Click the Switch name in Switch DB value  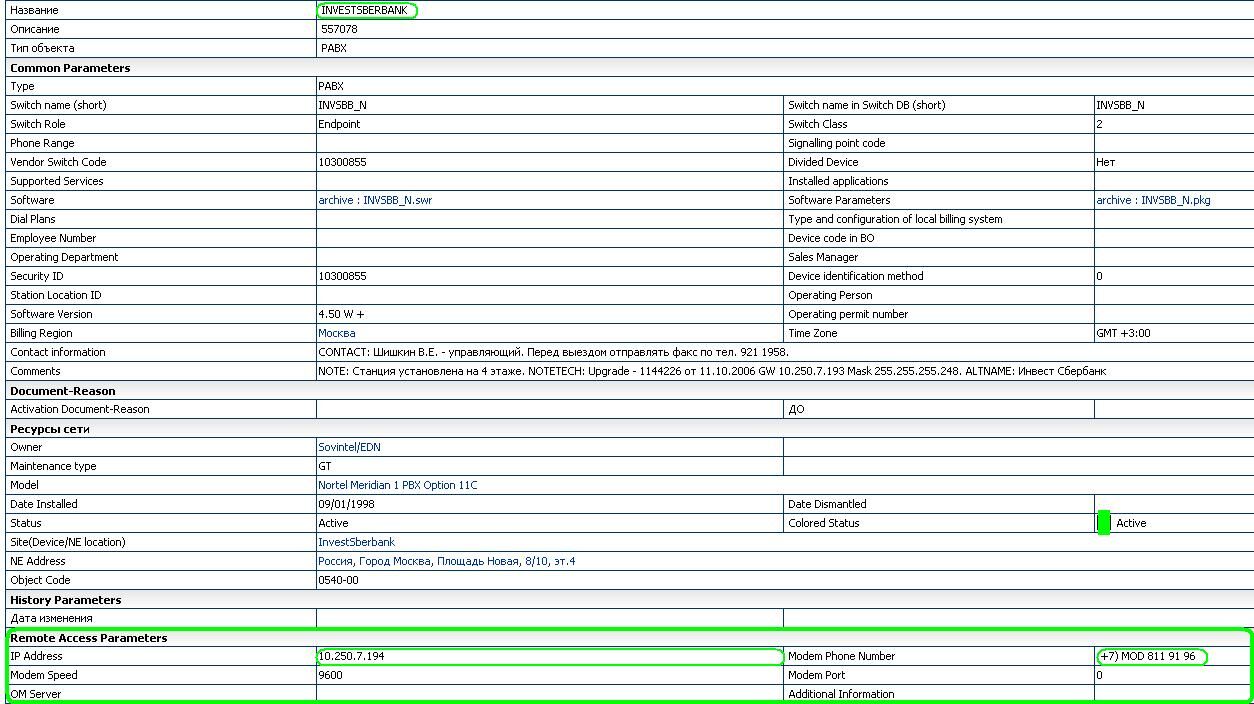tap(1121, 105)
